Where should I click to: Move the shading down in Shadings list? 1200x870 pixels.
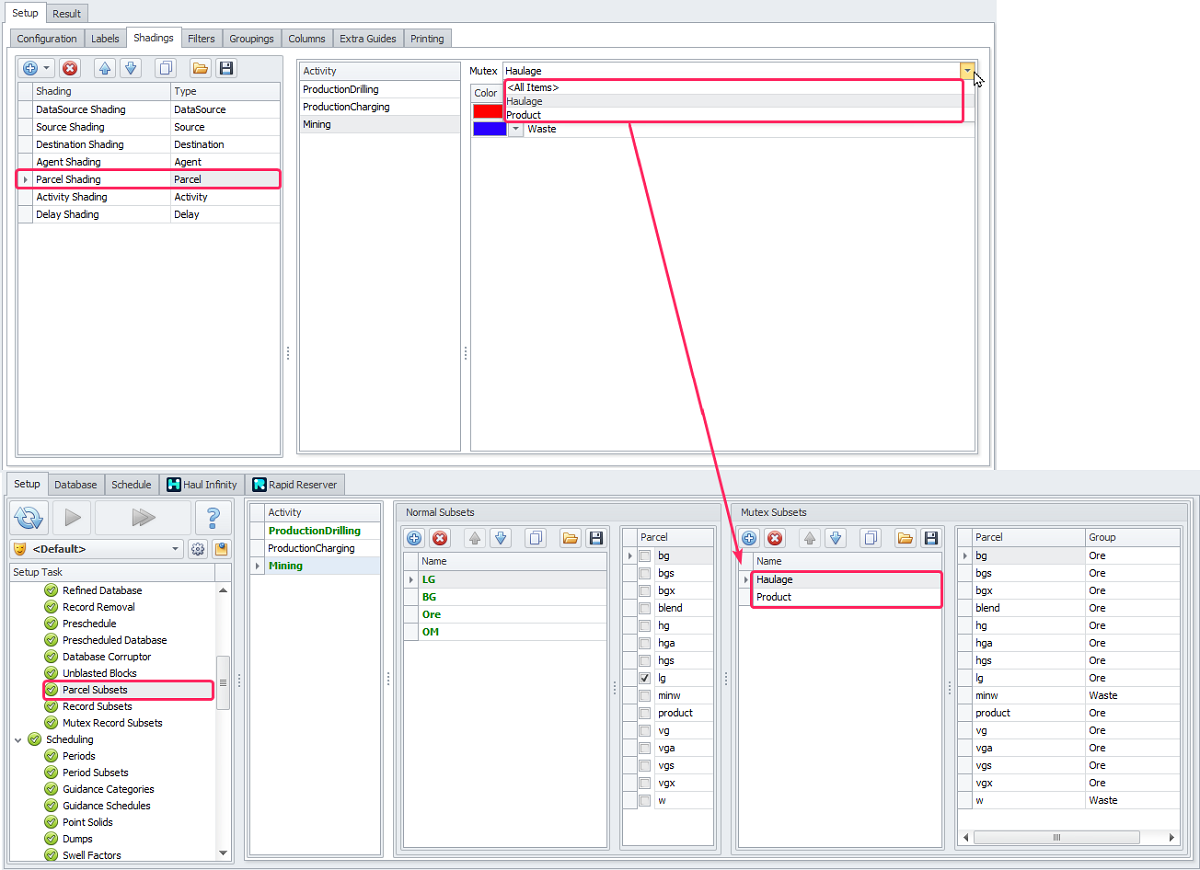point(131,68)
